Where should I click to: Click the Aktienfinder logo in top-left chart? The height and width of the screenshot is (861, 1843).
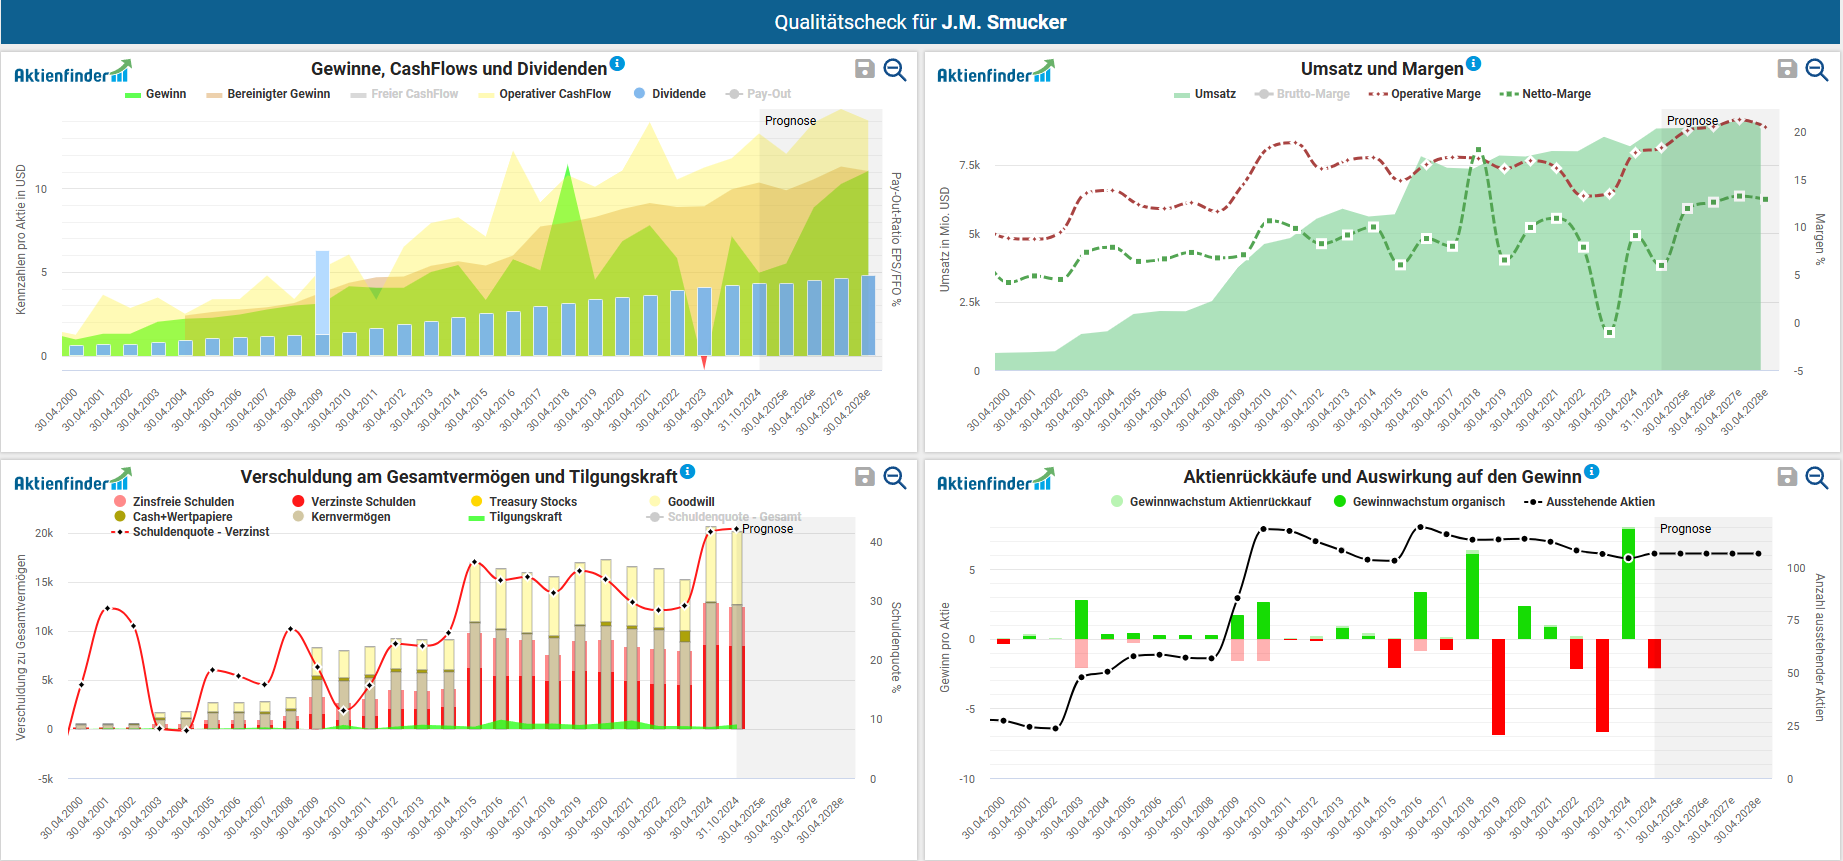pos(72,73)
